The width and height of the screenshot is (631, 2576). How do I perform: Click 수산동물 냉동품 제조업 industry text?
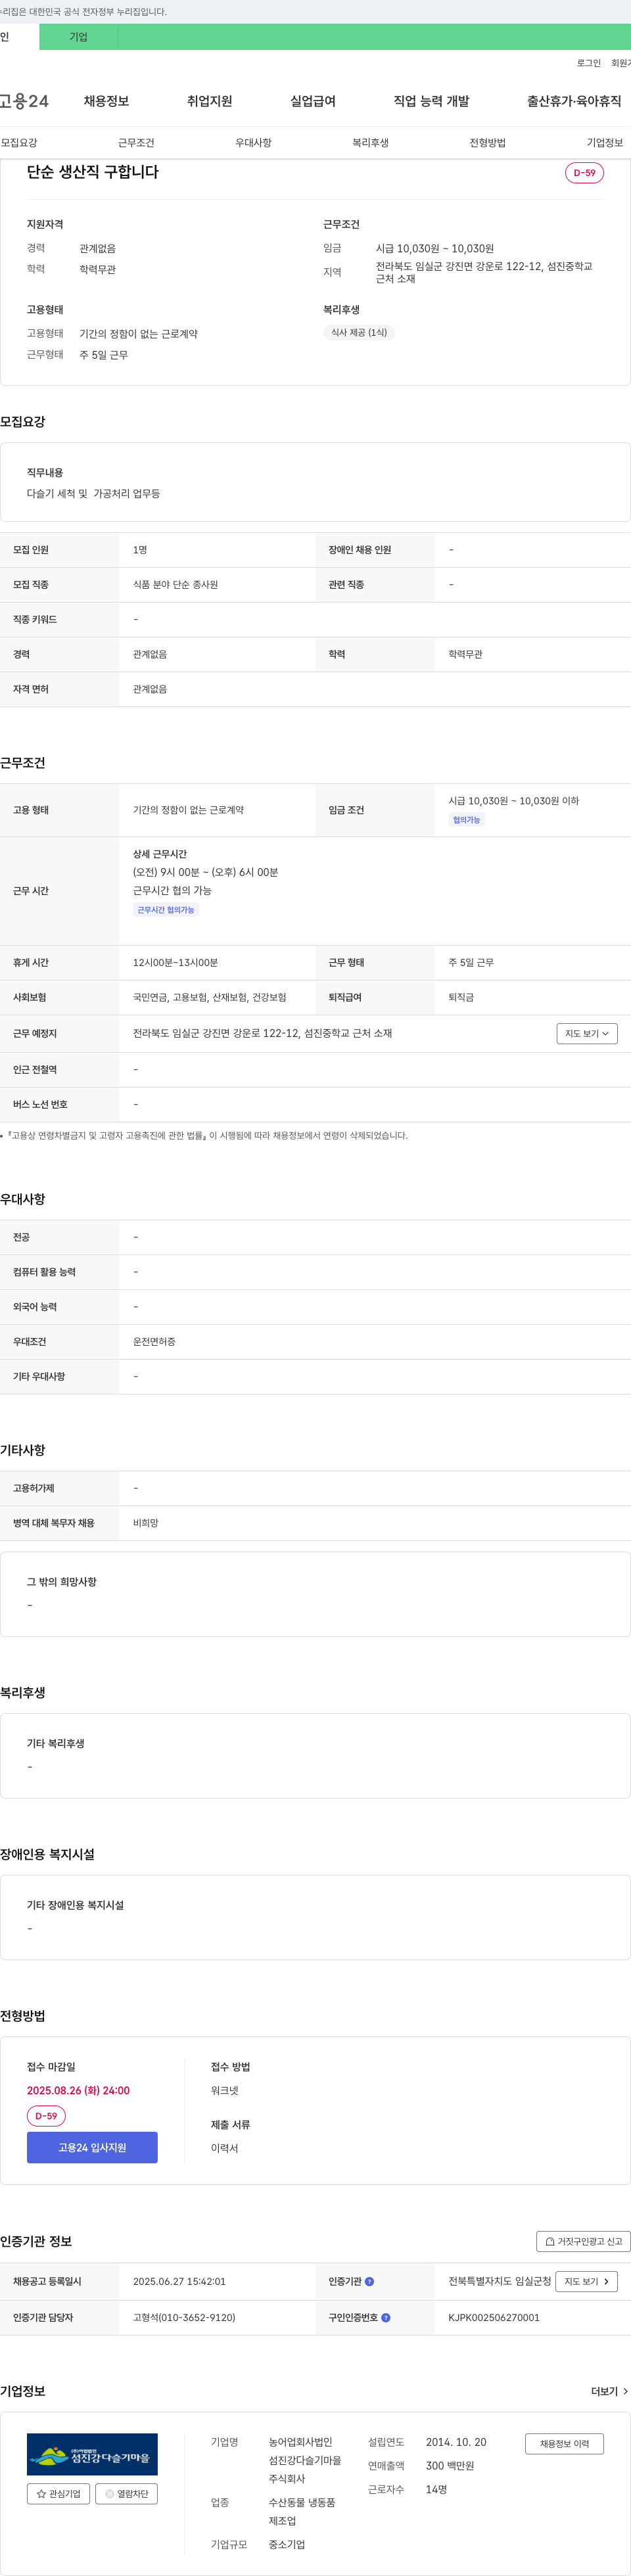pos(302,2511)
